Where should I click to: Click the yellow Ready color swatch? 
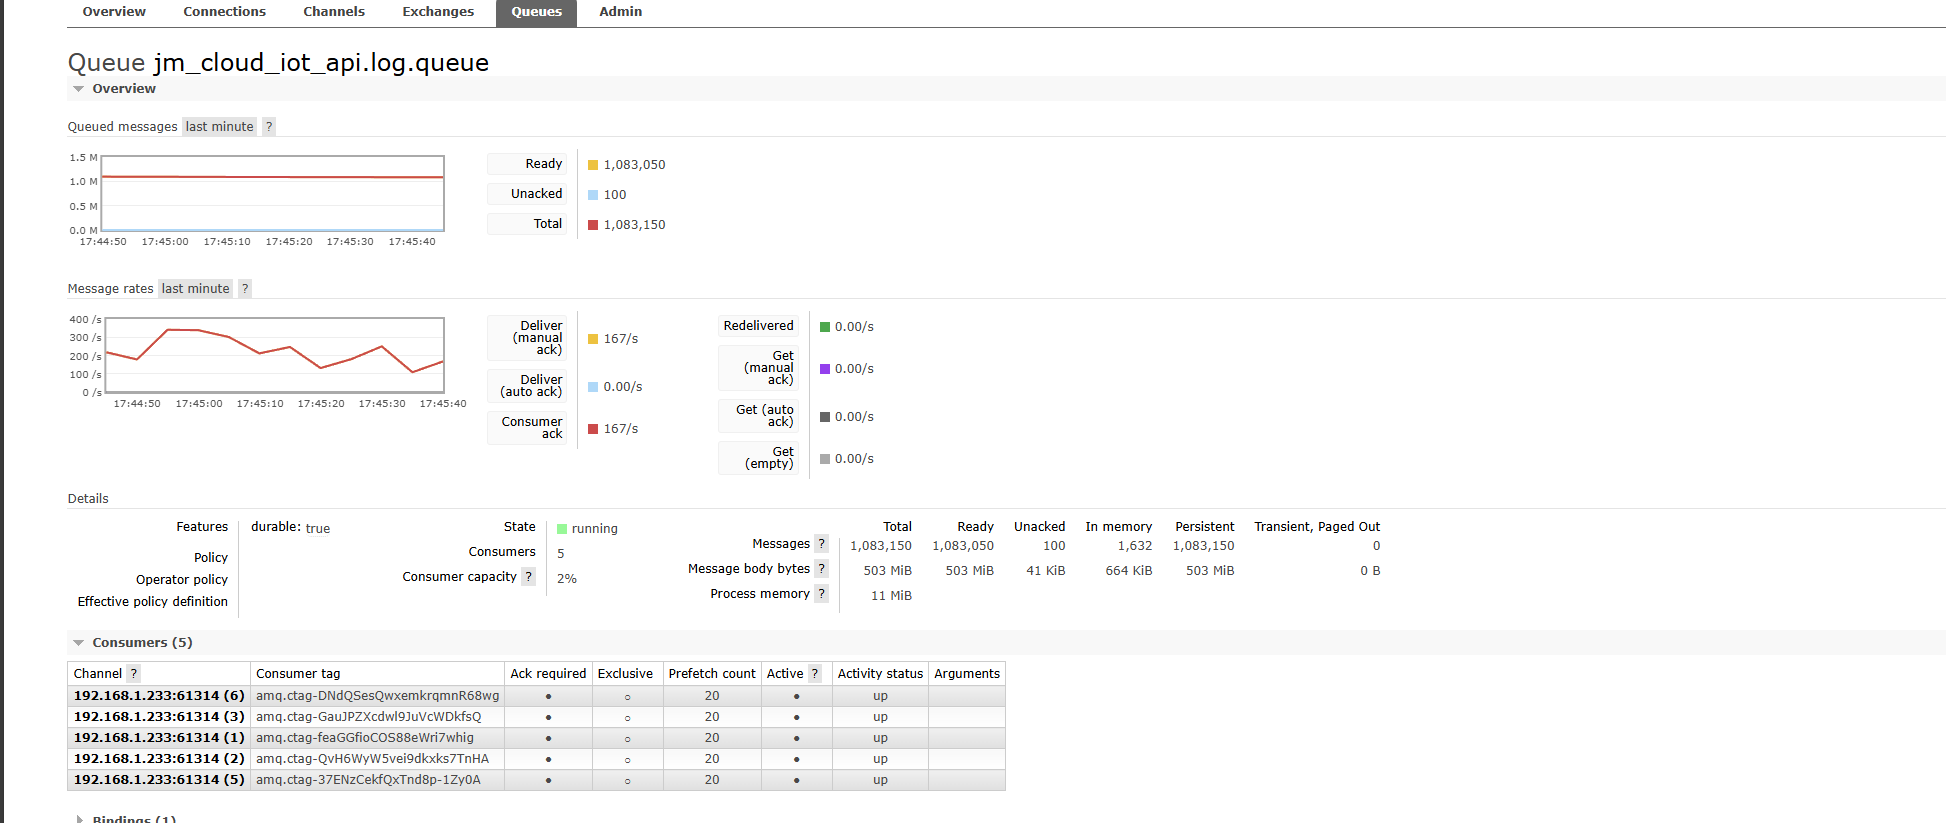click(593, 165)
